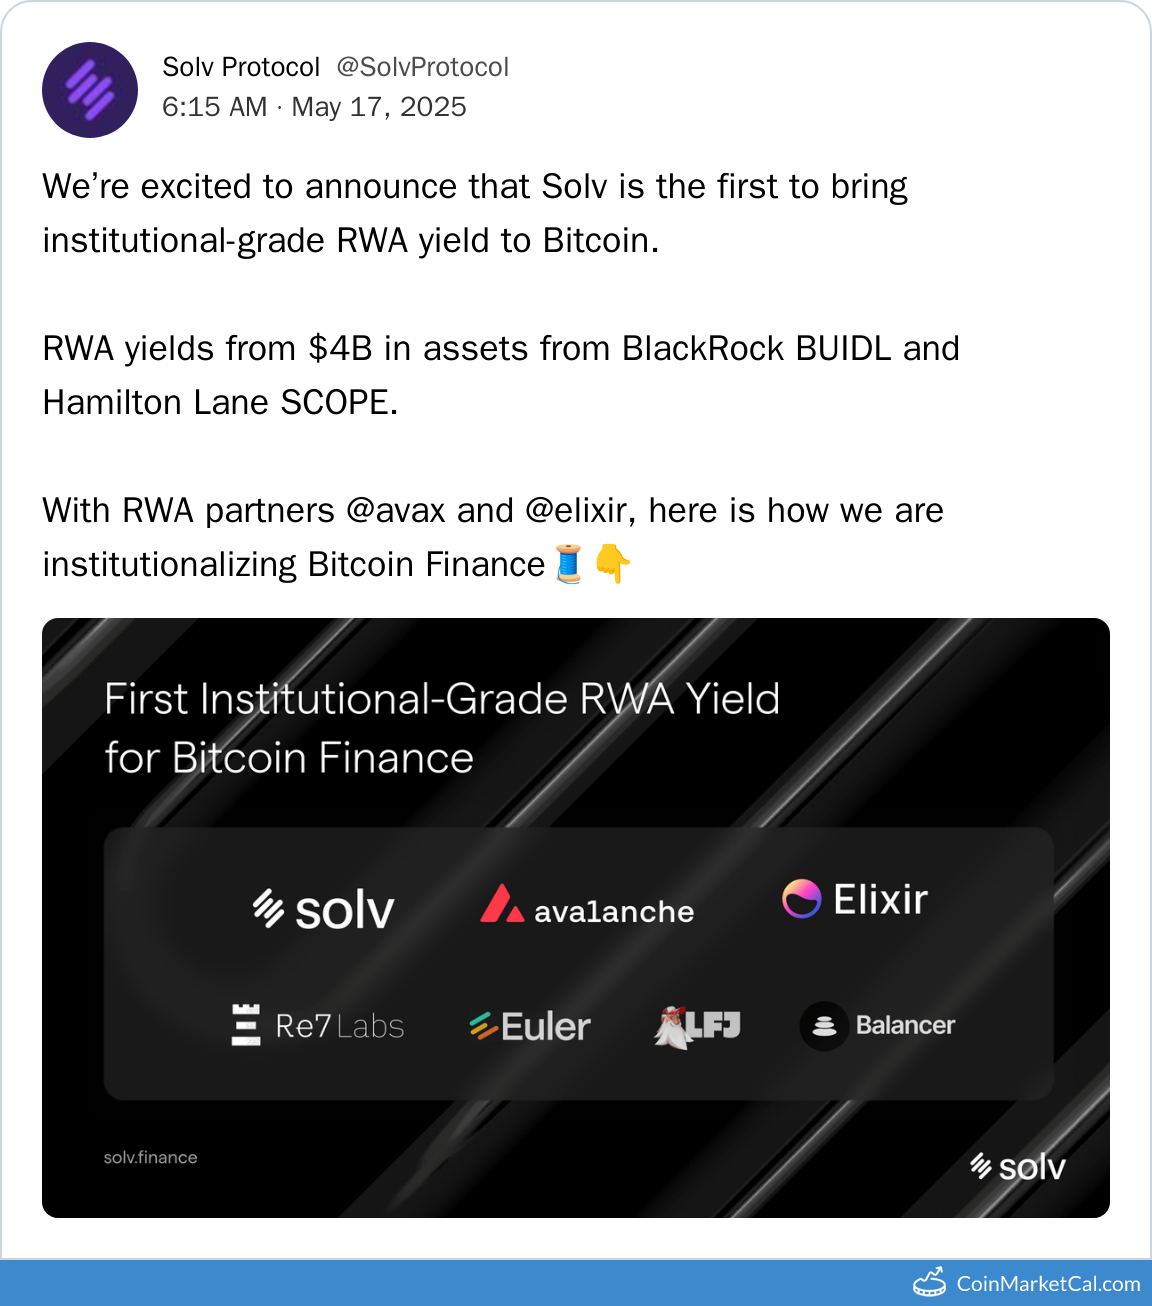Click the Solv logo in banner

tap(323, 909)
